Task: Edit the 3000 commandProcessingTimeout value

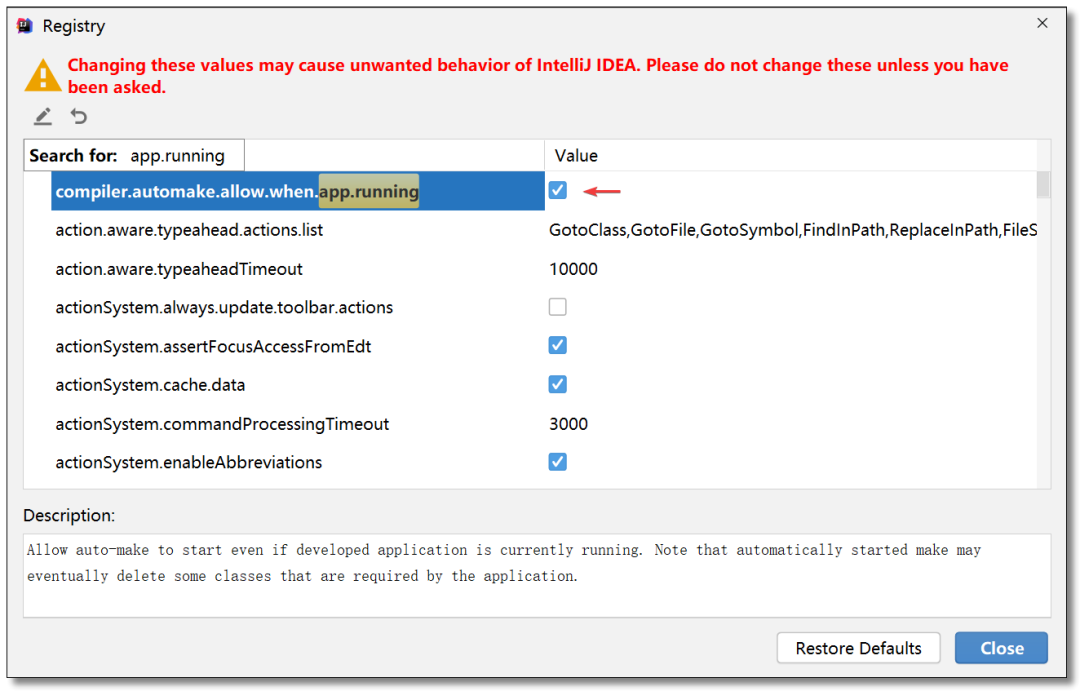Action: (568, 424)
